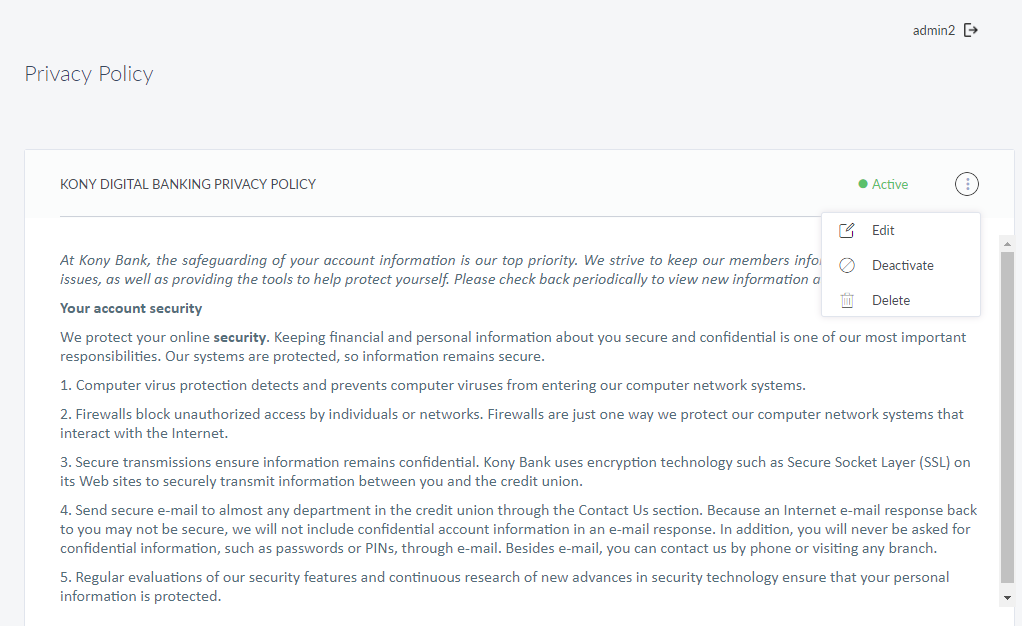Click the scrollbar down arrow
The image size is (1022, 626).
[1007, 597]
